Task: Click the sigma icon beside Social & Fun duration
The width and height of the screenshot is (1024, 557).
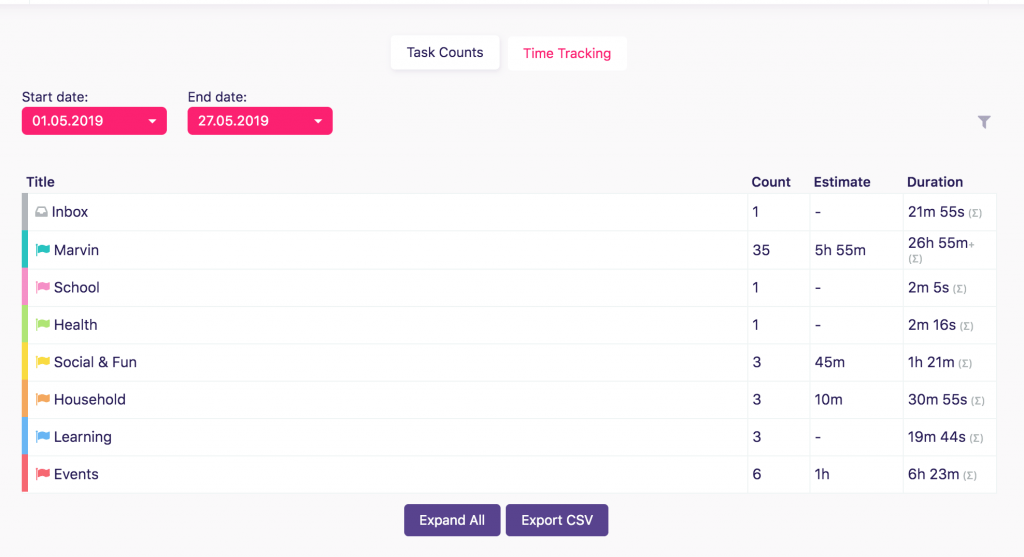Action: tap(965, 363)
